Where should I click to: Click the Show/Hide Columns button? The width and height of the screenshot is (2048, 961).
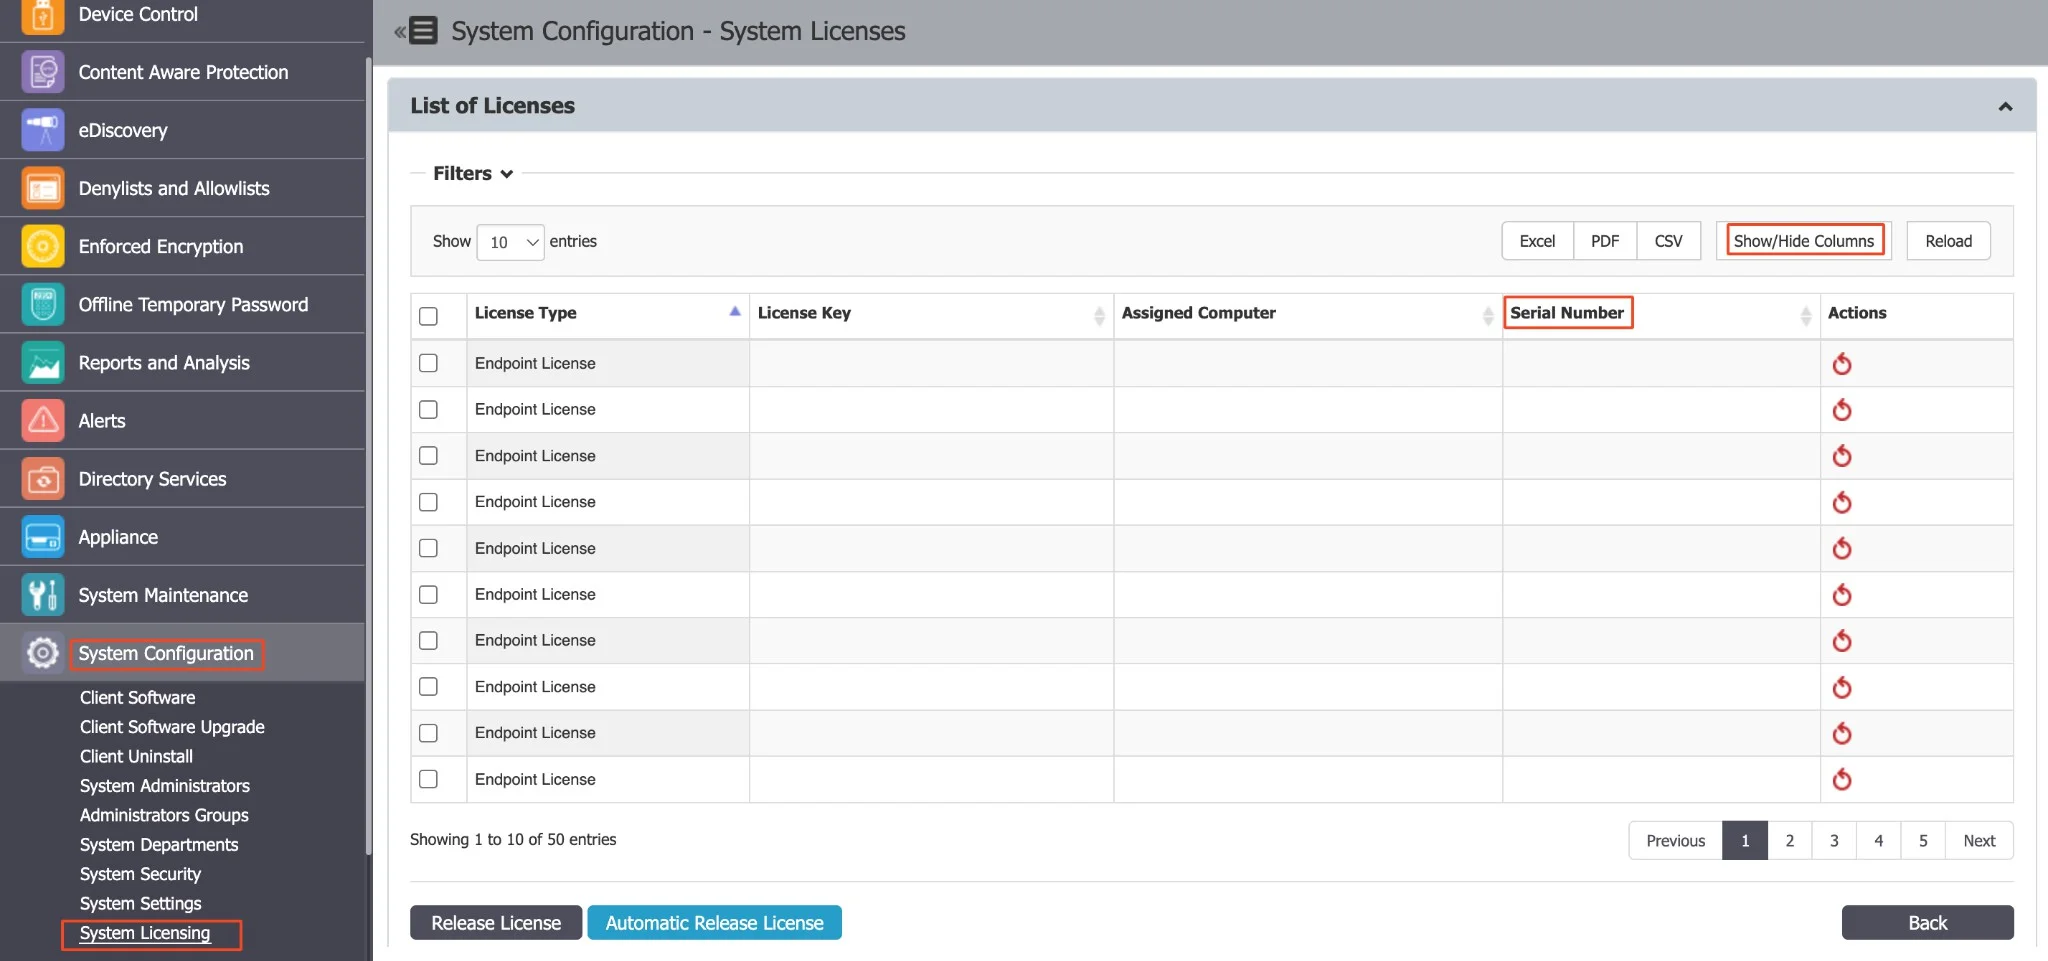(1803, 241)
